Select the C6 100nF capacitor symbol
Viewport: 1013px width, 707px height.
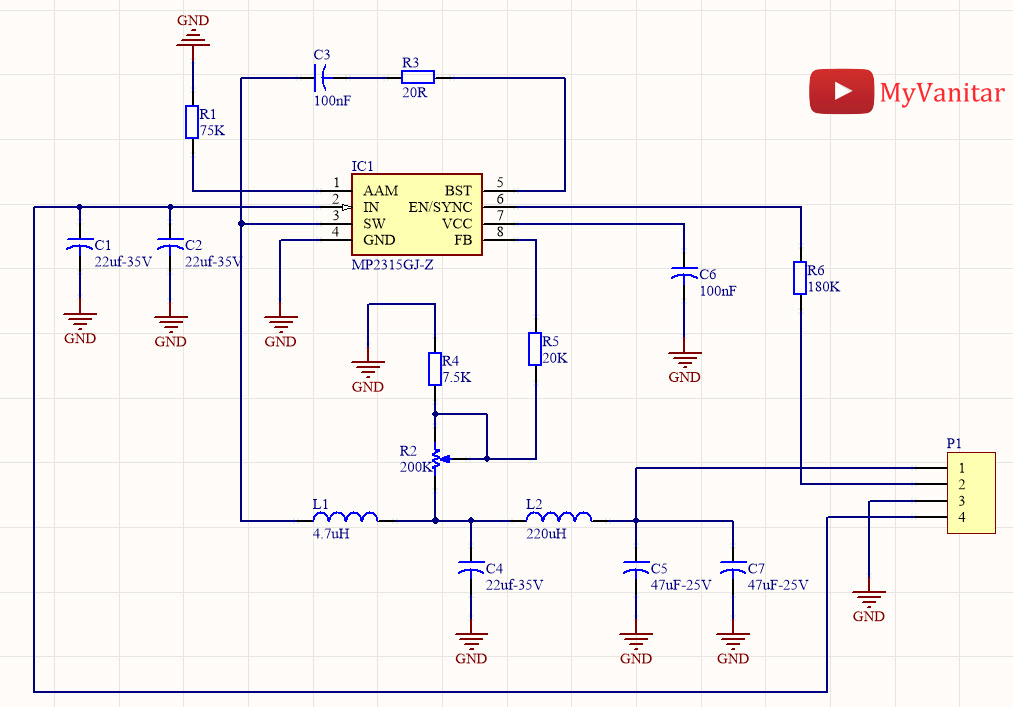[684, 274]
